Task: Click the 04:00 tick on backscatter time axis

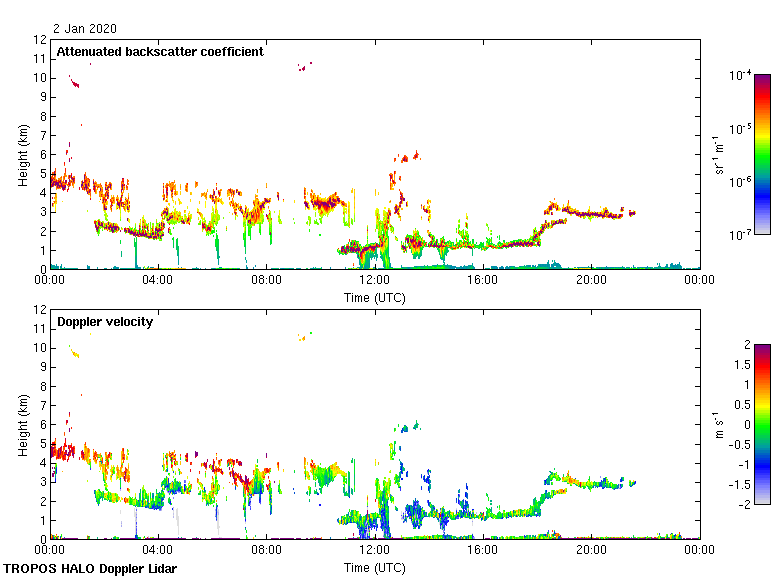Action: point(158,281)
